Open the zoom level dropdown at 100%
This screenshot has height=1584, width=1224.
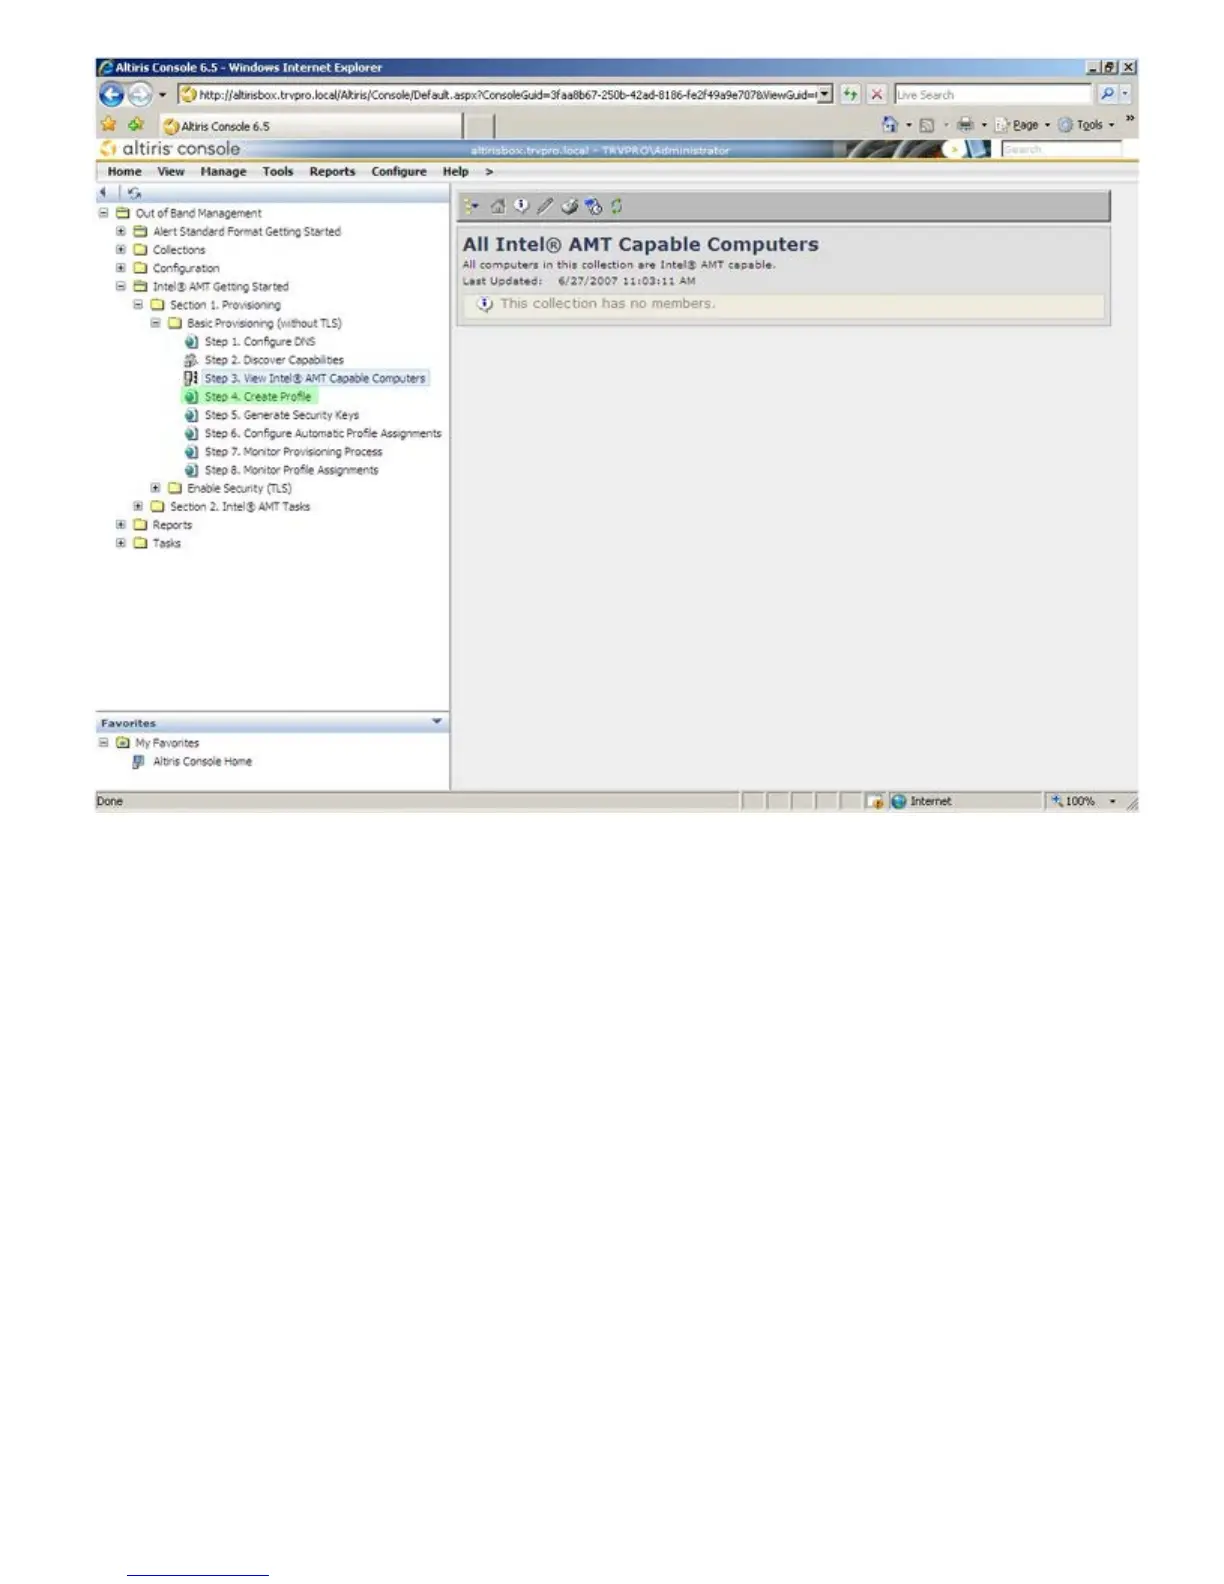pyautogui.click(x=1112, y=801)
